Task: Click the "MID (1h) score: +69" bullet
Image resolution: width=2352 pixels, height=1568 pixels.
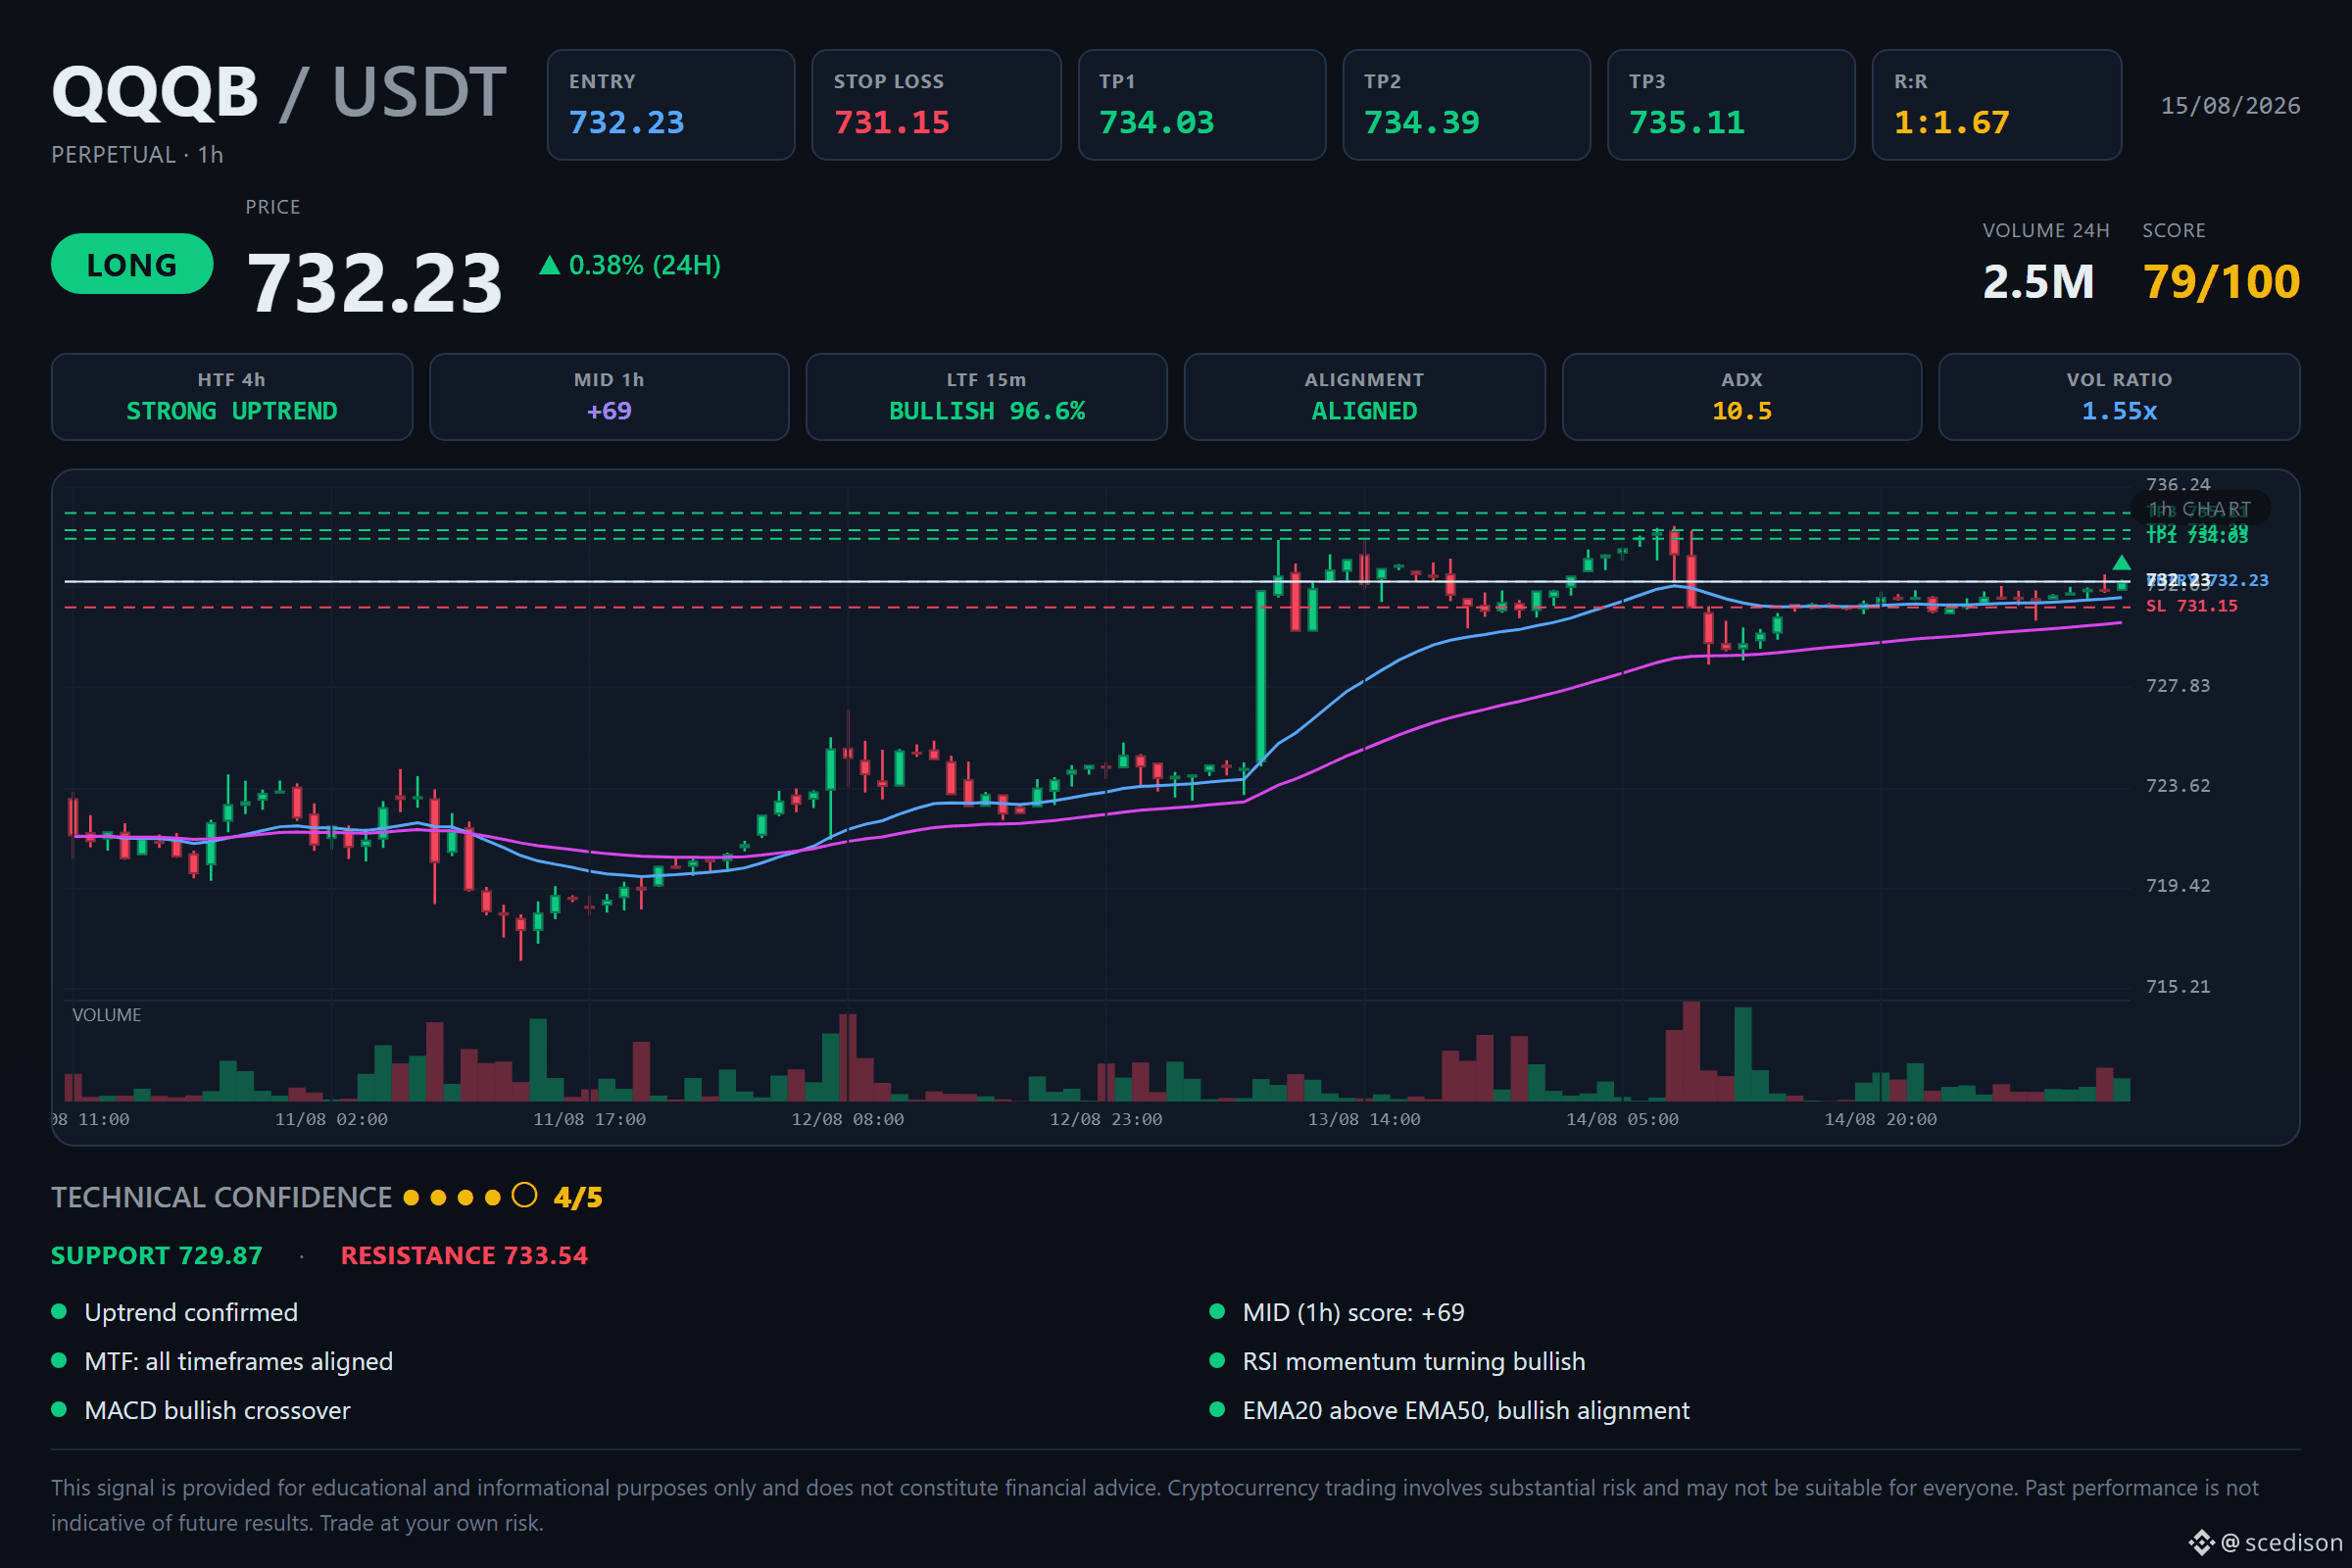Action: coord(1354,1312)
